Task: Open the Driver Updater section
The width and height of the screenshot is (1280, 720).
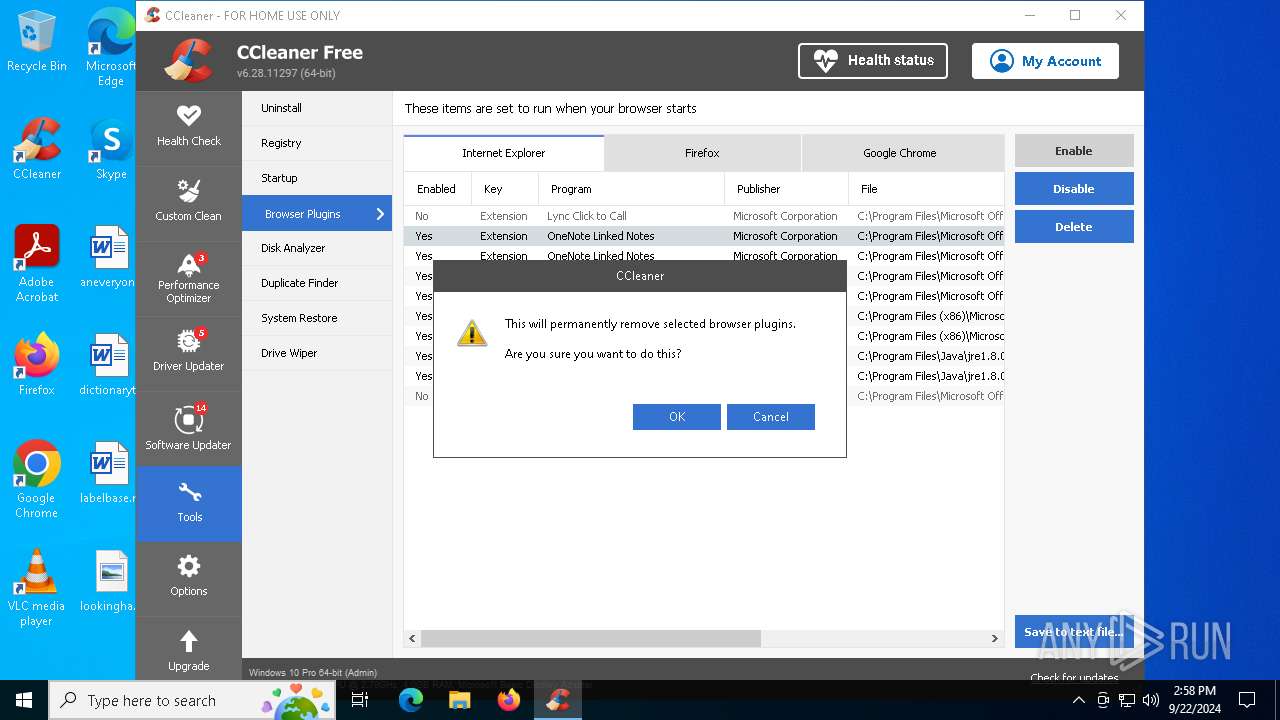Action: point(188,352)
